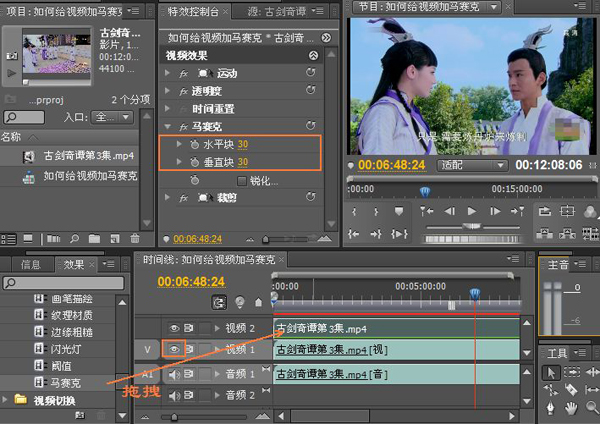Reset the 透明度 (Opacity) effect

311,90
